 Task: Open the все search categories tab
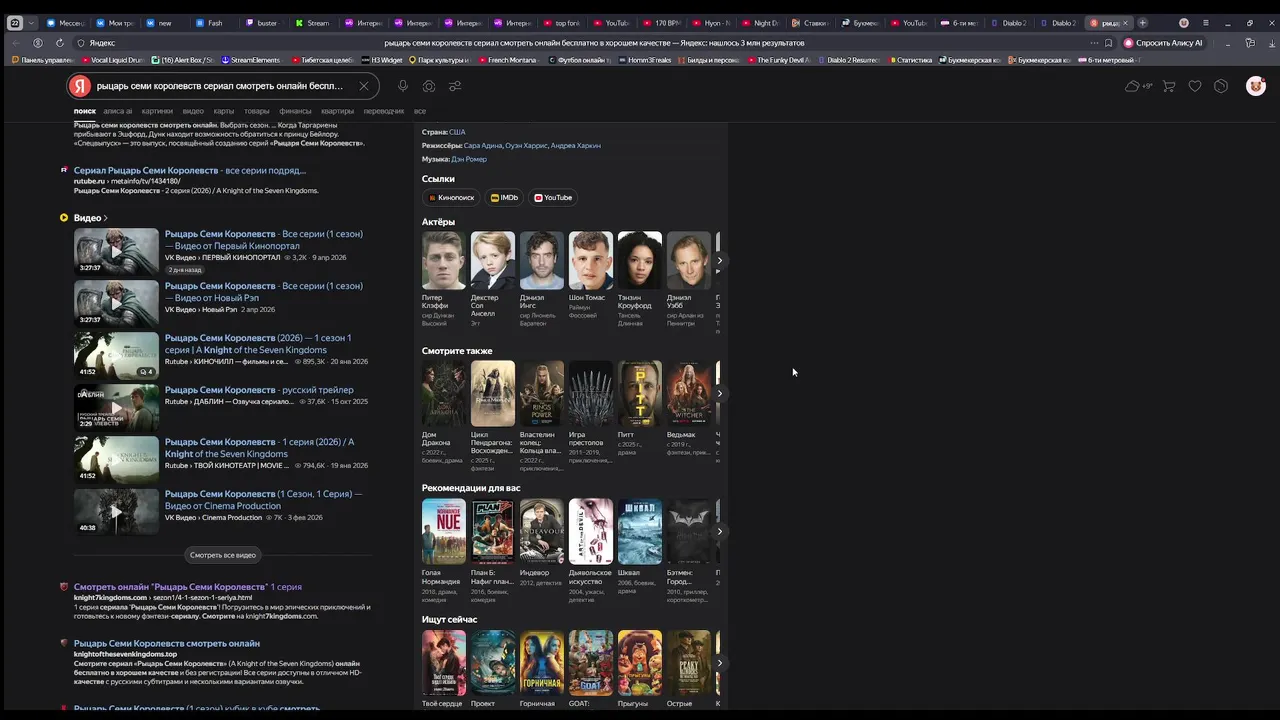pos(420,111)
